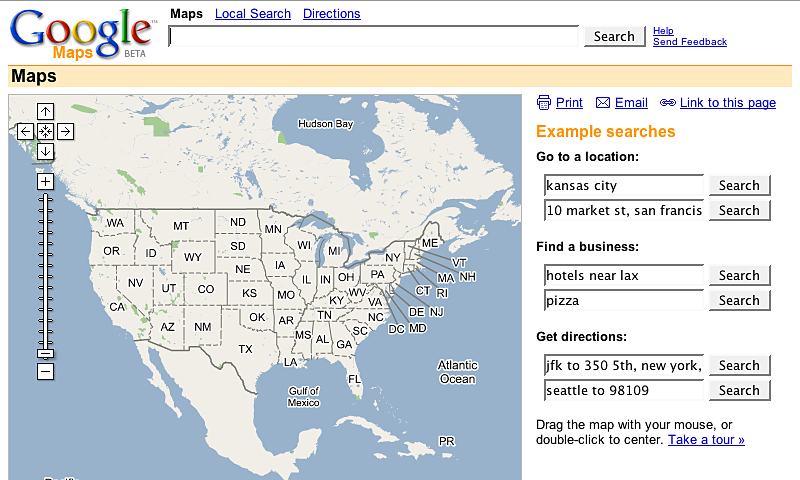This screenshot has width=800, height=480.
Task: Click the pizza input field
Action: click(x=624, y=300)
